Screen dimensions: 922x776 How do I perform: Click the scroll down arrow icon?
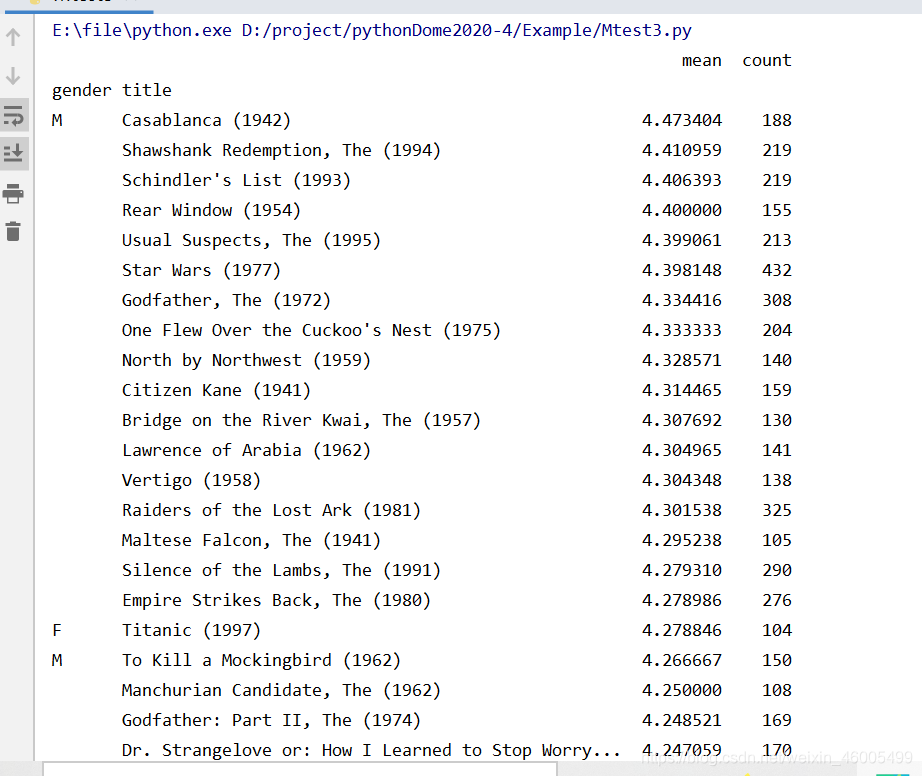coord(13,76)
